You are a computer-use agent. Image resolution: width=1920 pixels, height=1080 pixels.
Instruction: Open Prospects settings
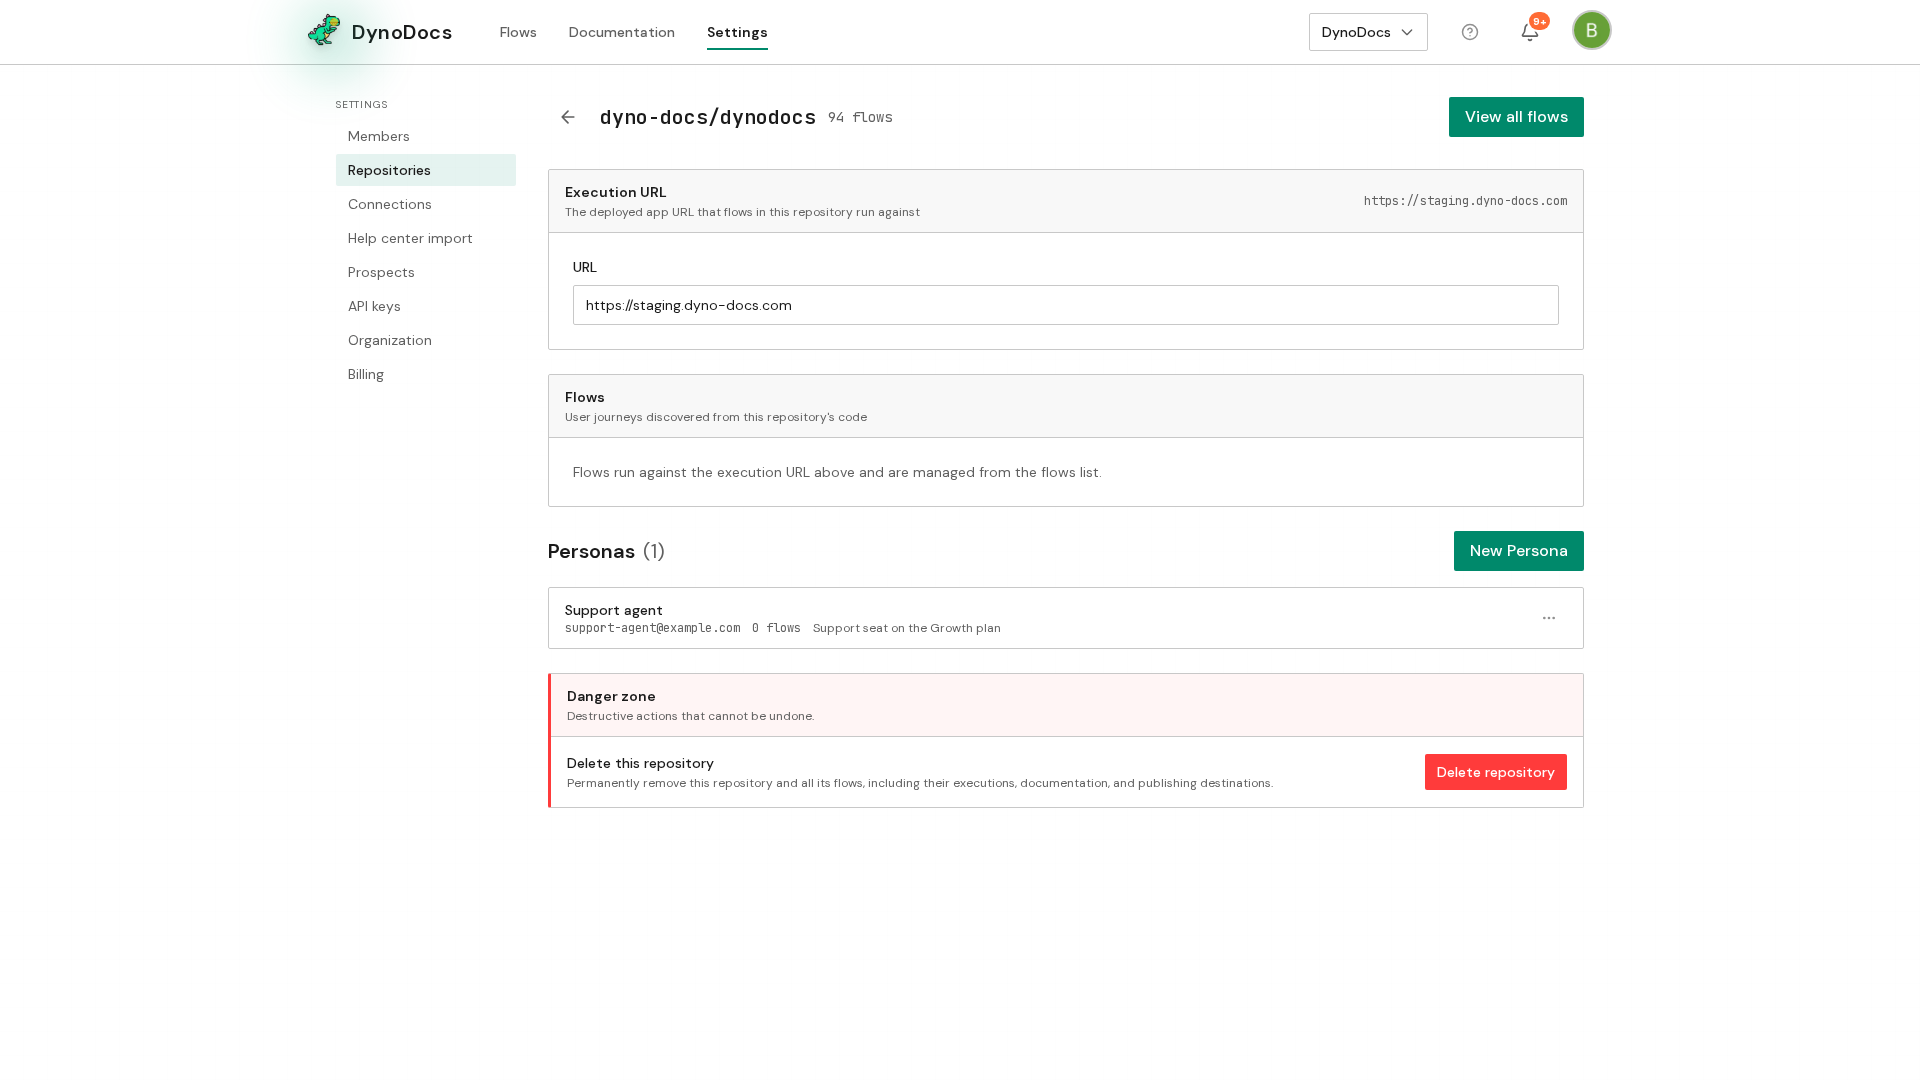coord(426,272)
